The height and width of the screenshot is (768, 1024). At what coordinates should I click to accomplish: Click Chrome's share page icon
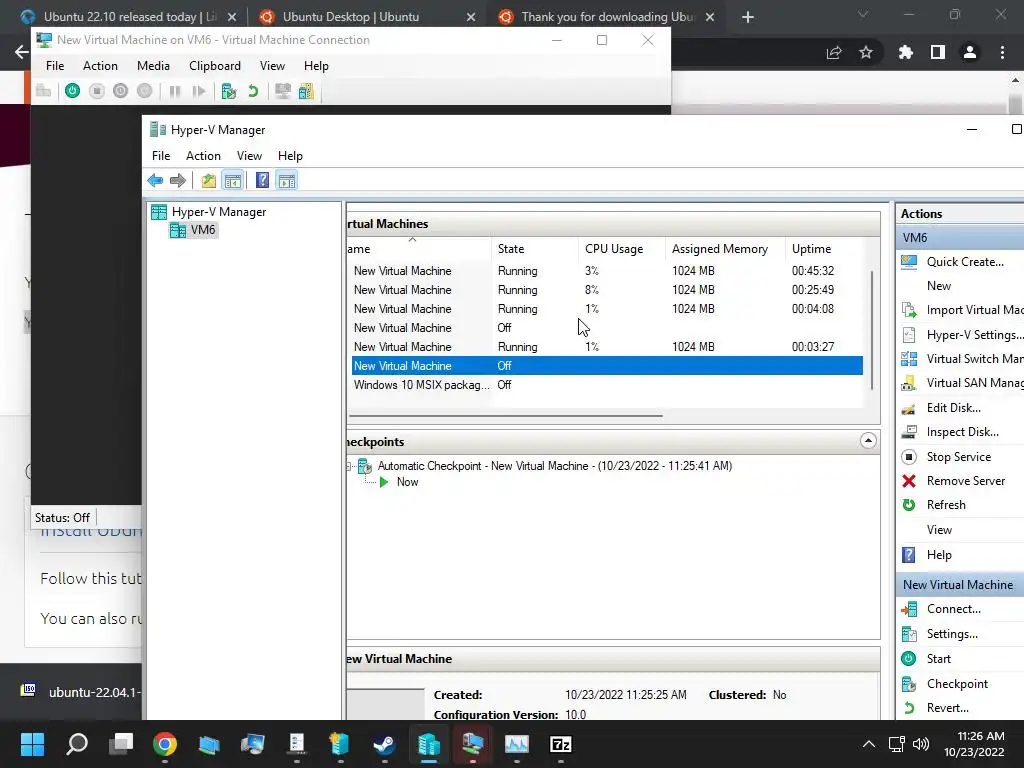pos(834,53)
